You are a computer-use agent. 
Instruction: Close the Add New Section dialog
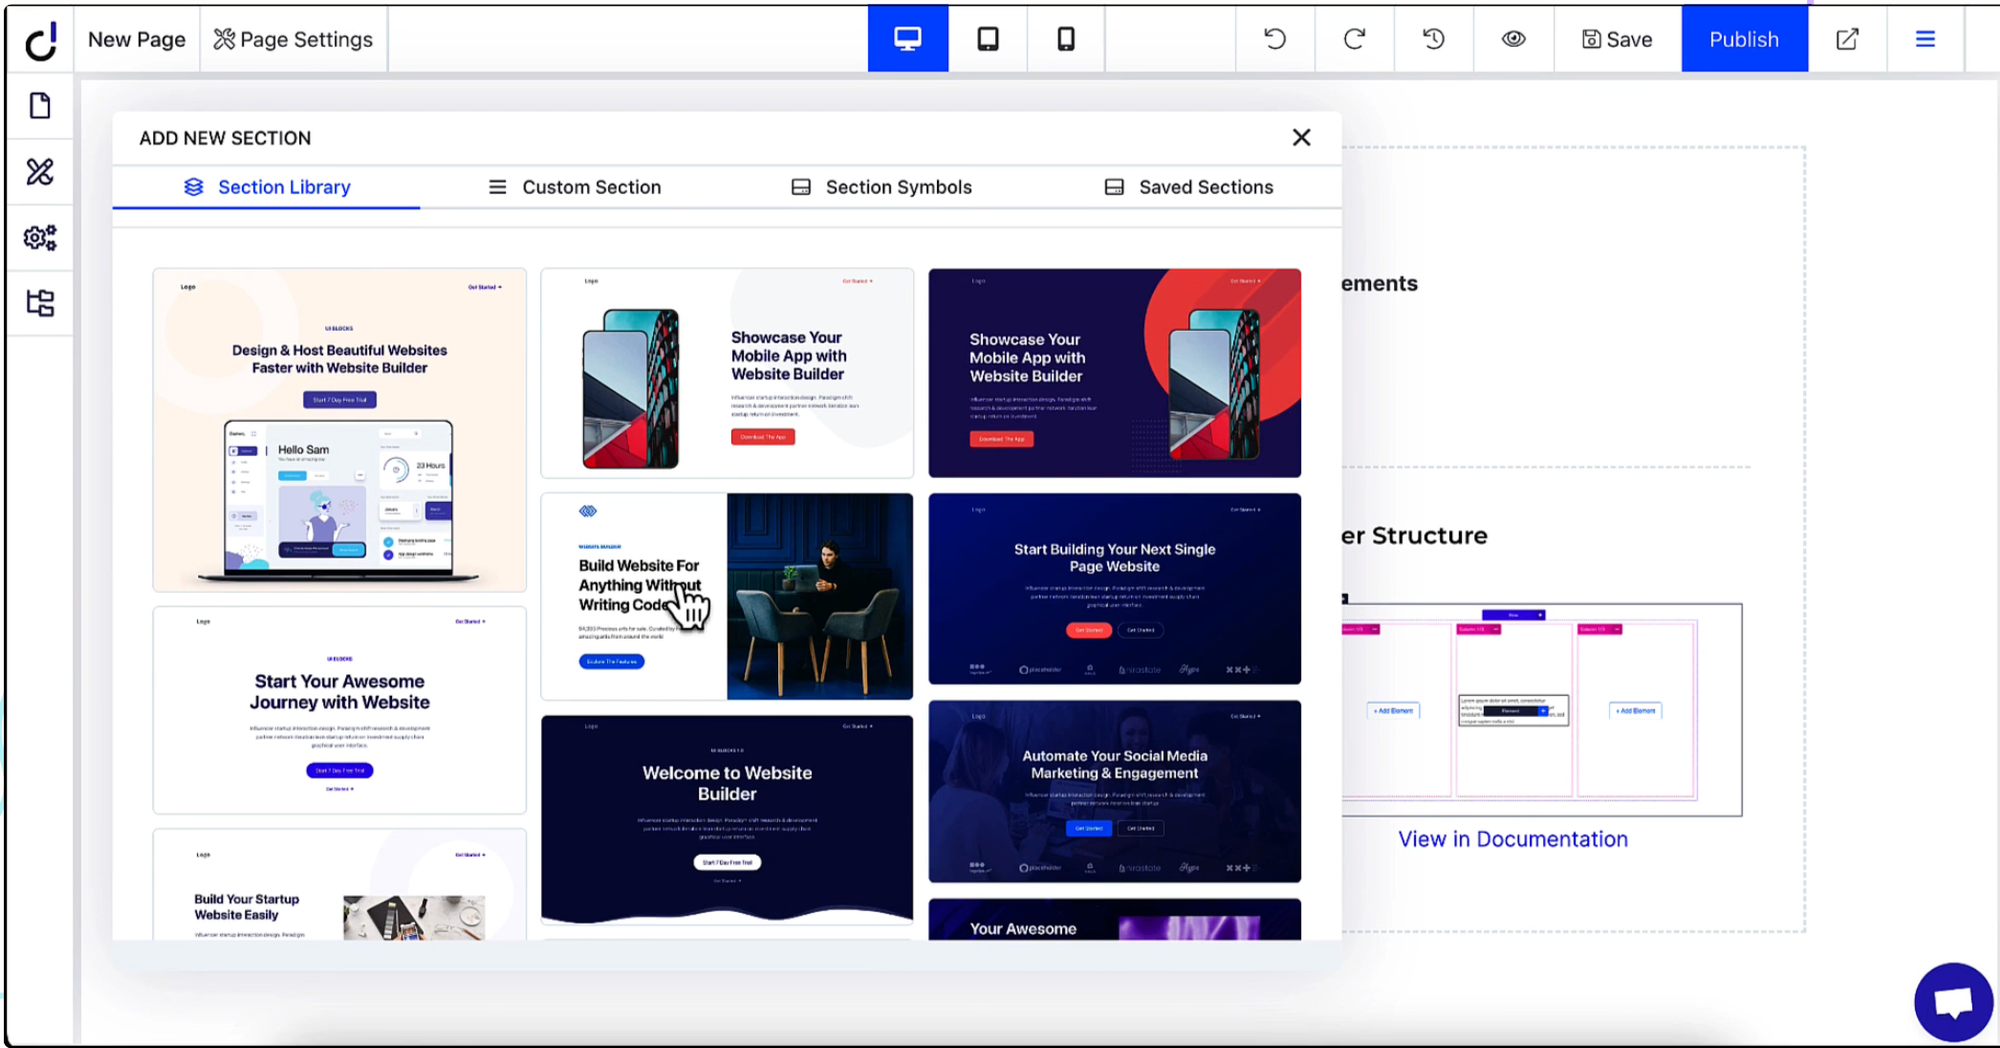(1301, 137)
